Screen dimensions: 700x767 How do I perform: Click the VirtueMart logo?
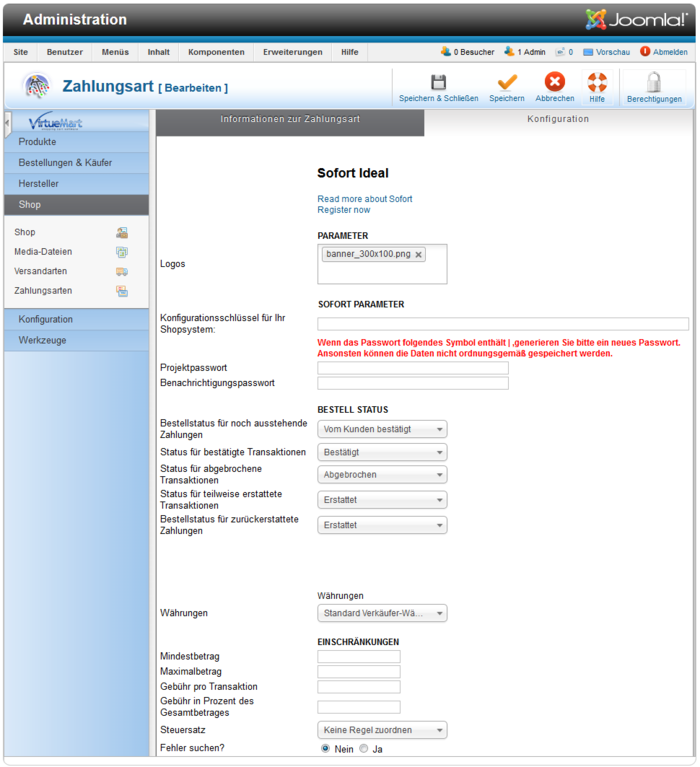point(55,121)
